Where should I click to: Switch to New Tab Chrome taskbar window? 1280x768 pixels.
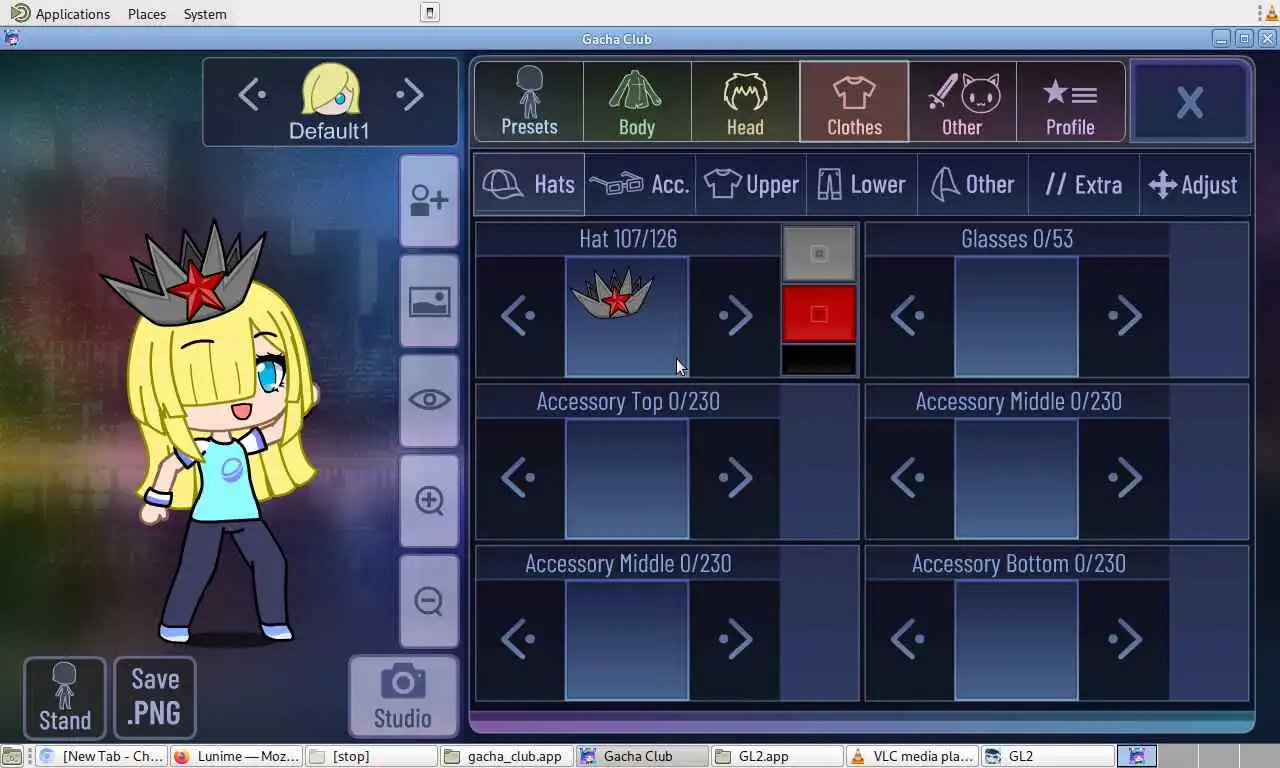tap(100, 756)
